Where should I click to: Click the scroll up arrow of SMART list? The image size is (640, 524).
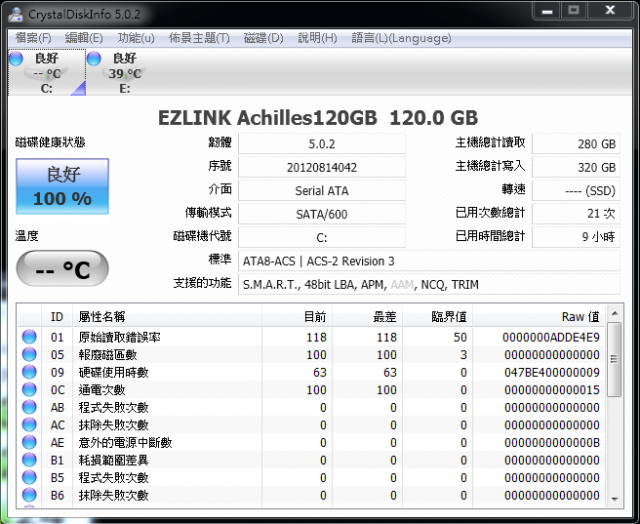[615, 313]
